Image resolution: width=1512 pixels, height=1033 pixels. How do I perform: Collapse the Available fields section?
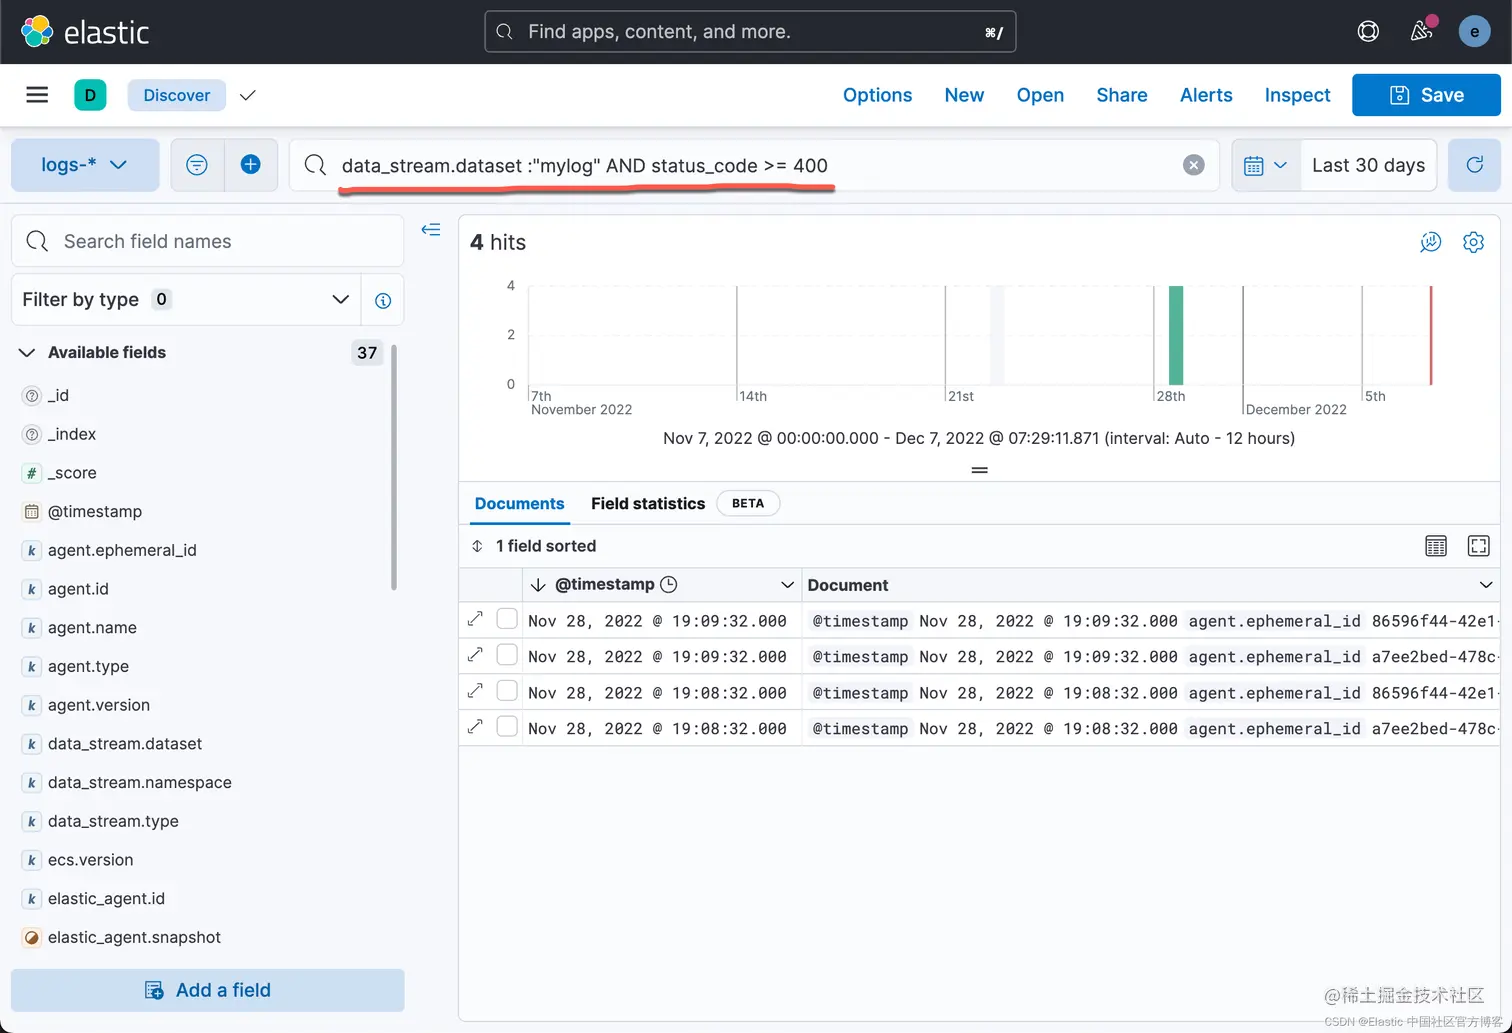(27, 353)
